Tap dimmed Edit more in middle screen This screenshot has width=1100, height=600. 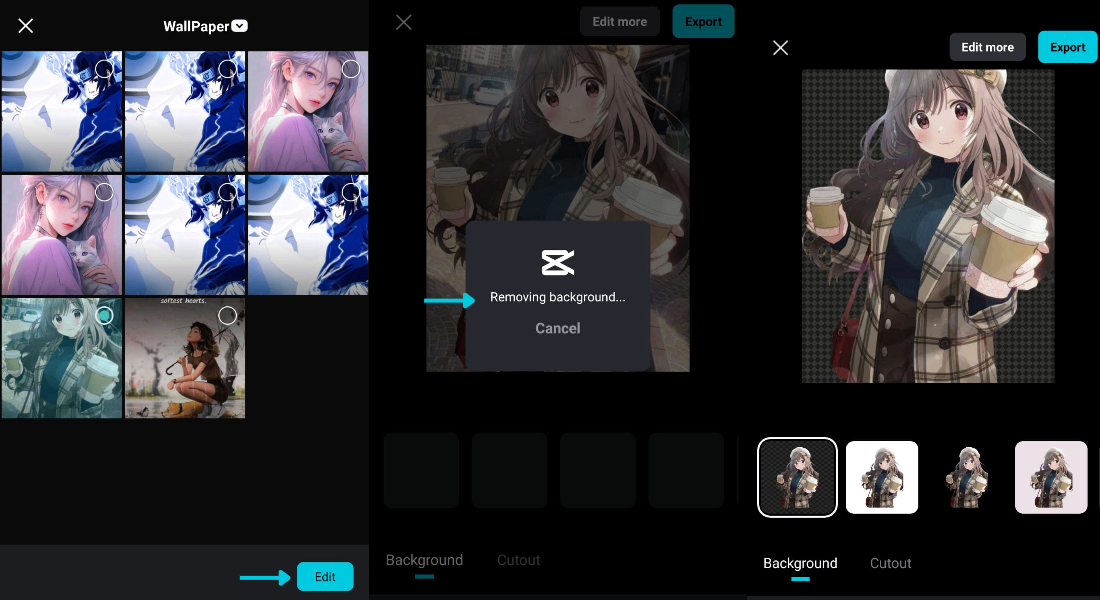click(x=619, y=22)
